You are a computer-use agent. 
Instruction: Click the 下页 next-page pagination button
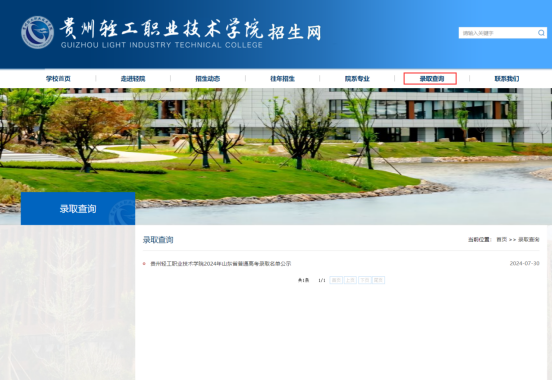(x=364, y=280)
